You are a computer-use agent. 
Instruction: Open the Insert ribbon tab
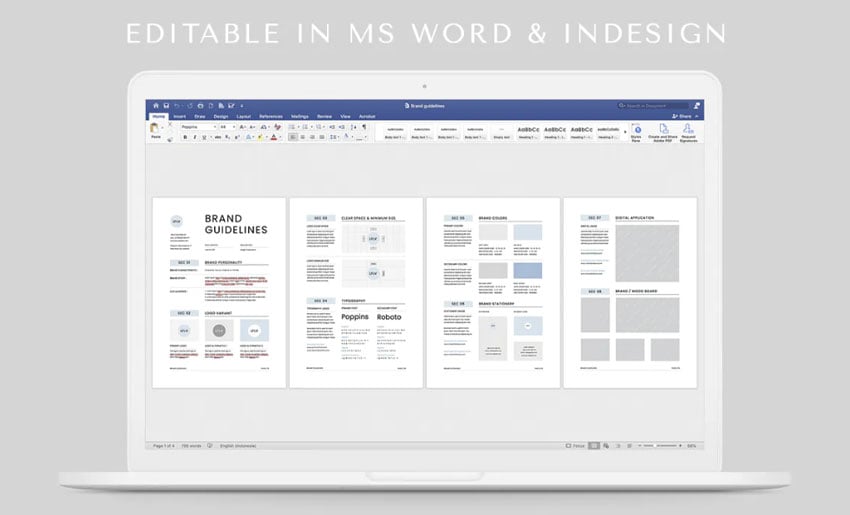(x=179, y=117)
